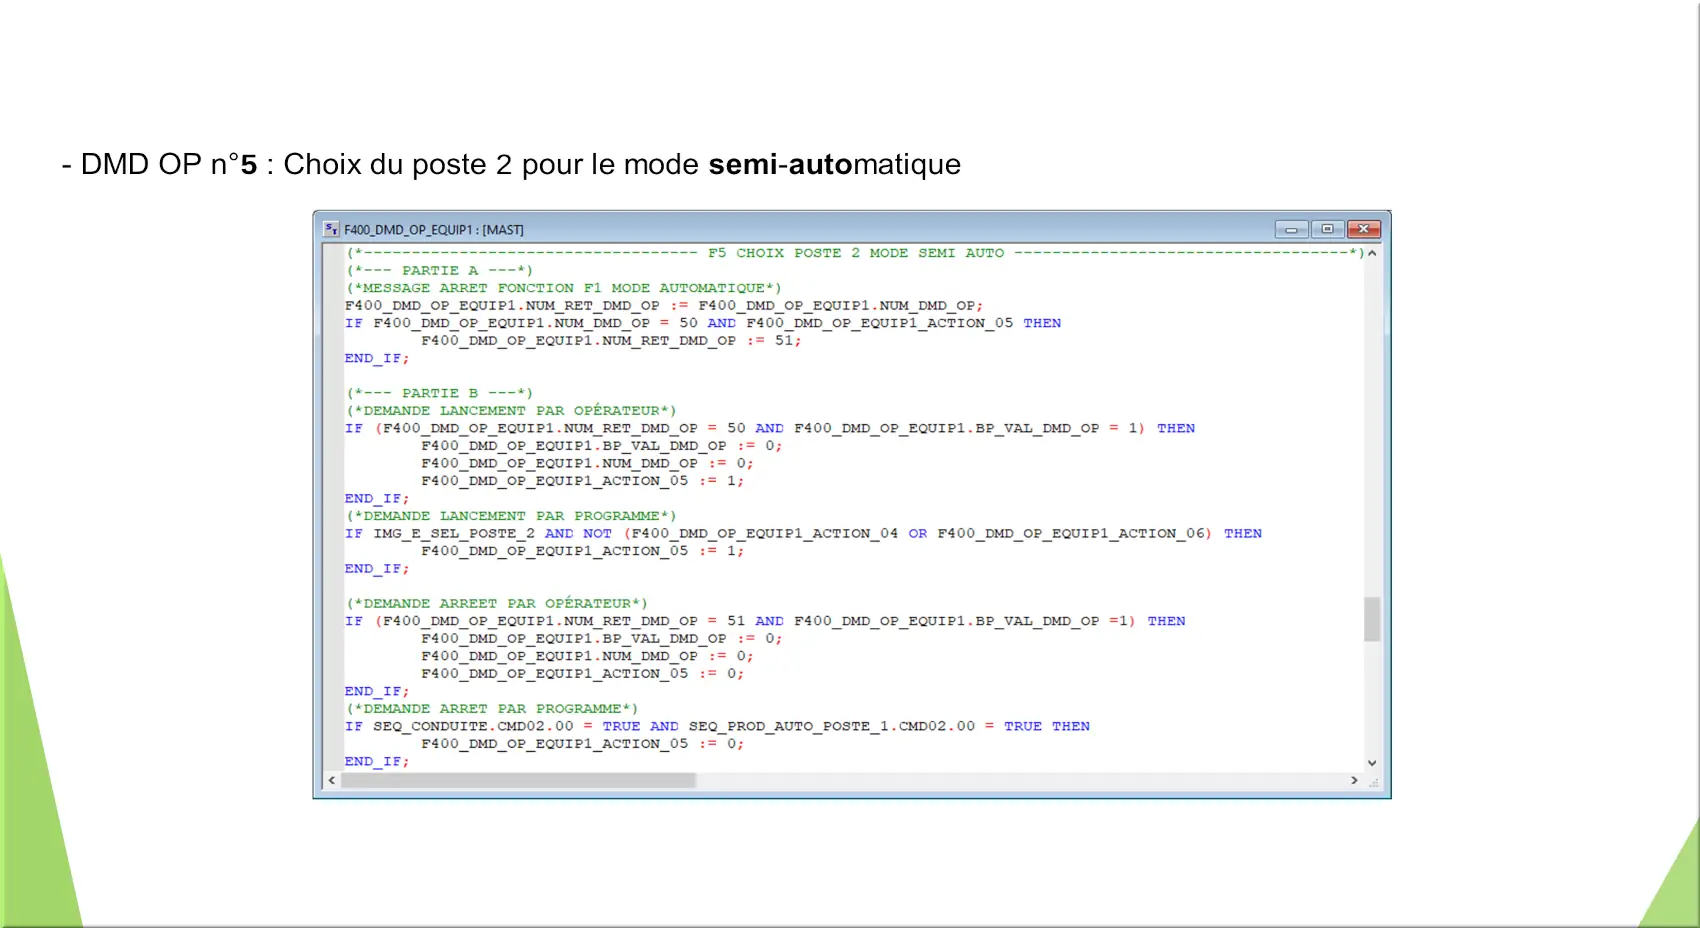Maximize the F400_DMD_OP_EQUIP1 editor window

click(1327, 229)
